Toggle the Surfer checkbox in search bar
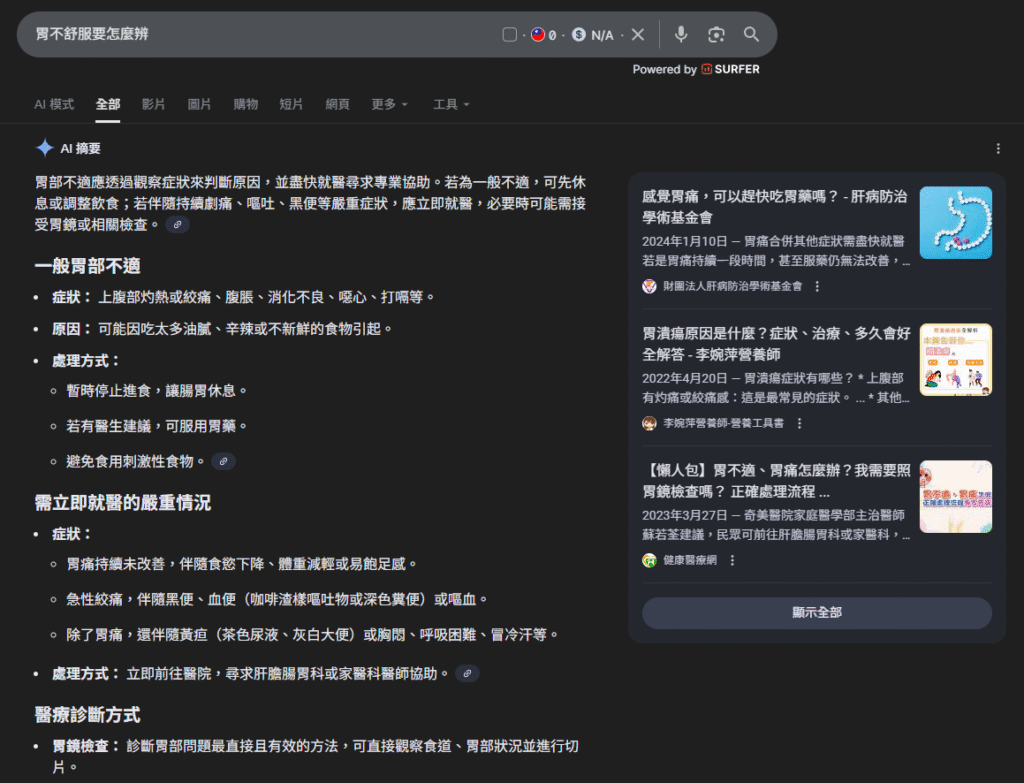The width and height of the screenshot is (1024, 783). pyautogui.click(x=509, y=35)
